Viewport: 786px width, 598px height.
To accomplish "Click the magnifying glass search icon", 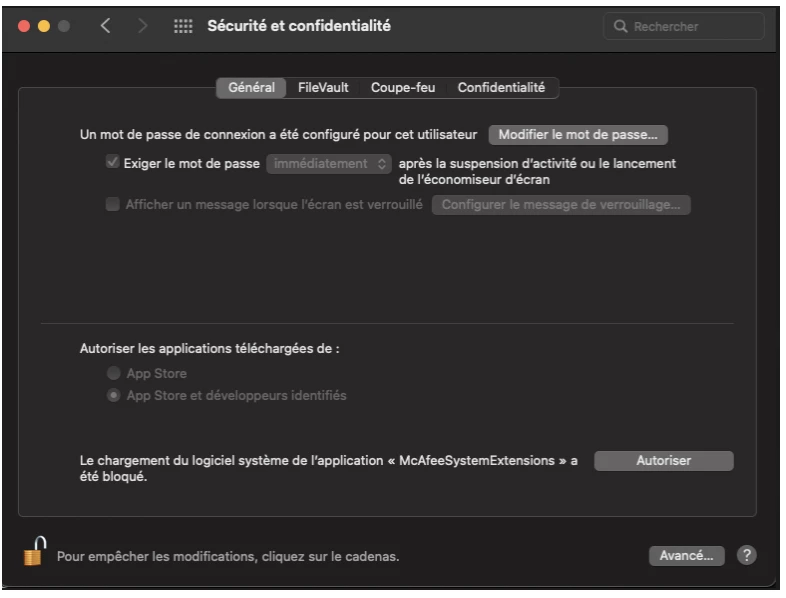I will tap(621, 26).
